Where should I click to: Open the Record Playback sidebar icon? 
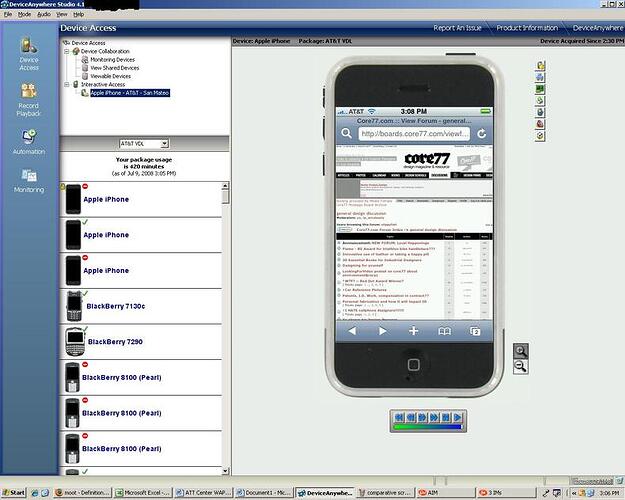28,100
